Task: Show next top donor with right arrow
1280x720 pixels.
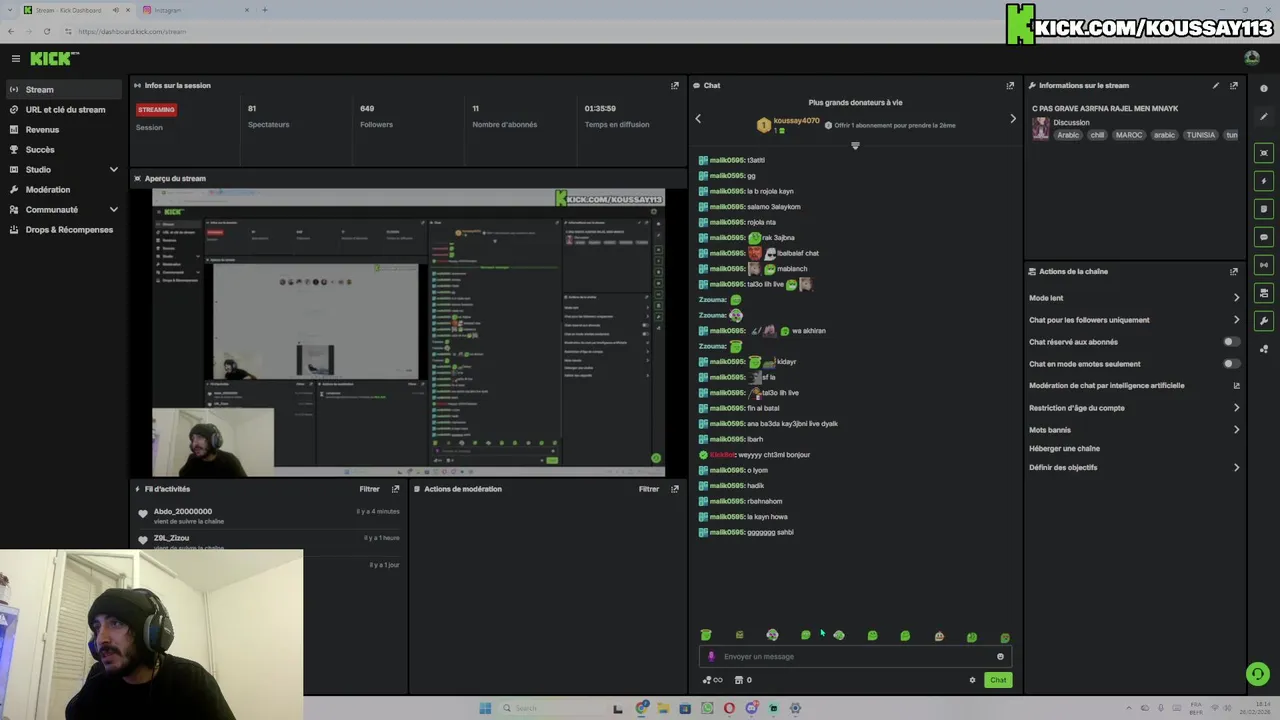Action: [x=1012, y=119]
